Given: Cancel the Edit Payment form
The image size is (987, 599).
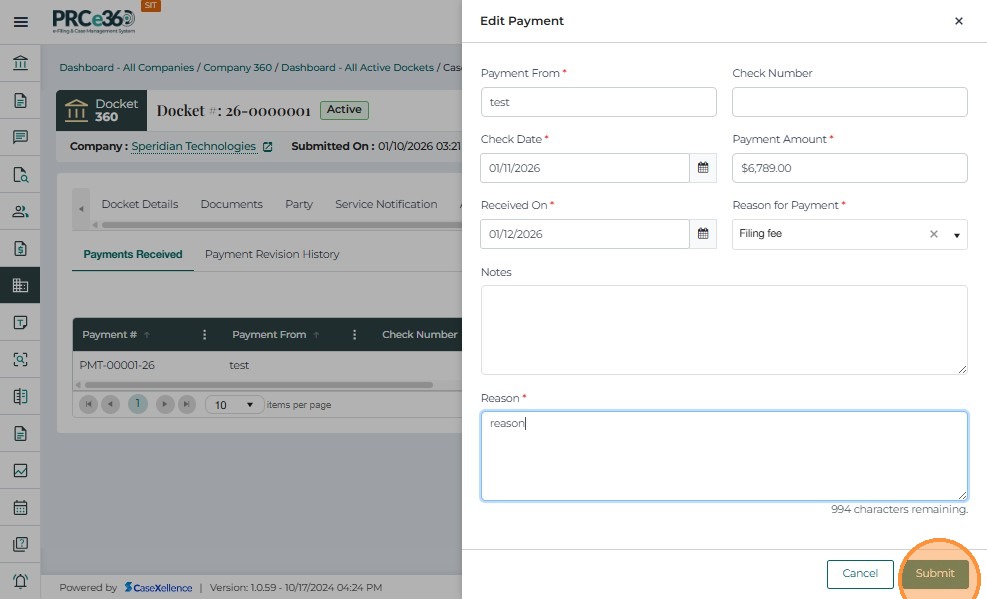Looking at the screenshot, I should click(x=860, y=573).
